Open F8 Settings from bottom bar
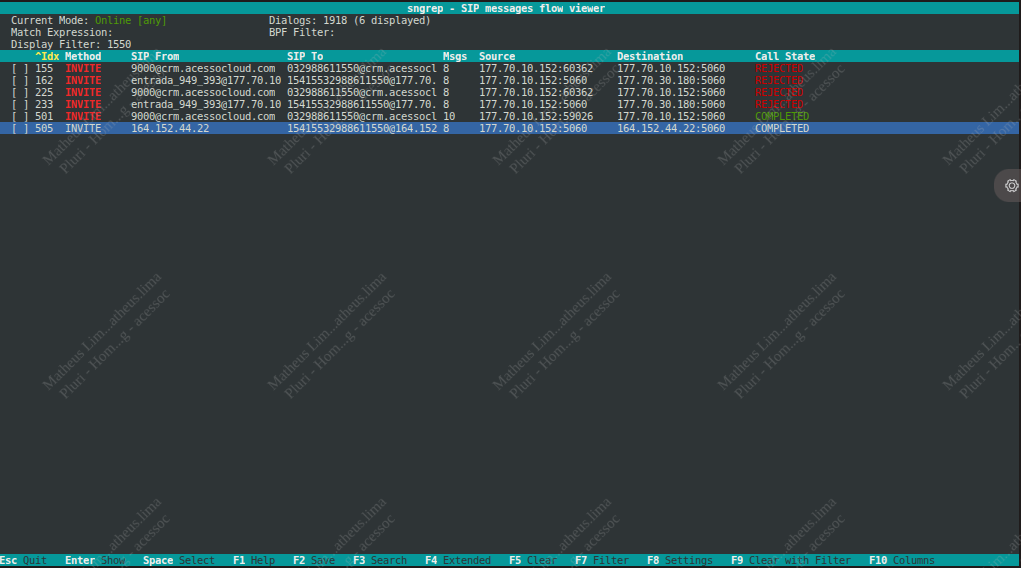The height and width of the screenshot is (568, 1021). (x=679, y=561)
